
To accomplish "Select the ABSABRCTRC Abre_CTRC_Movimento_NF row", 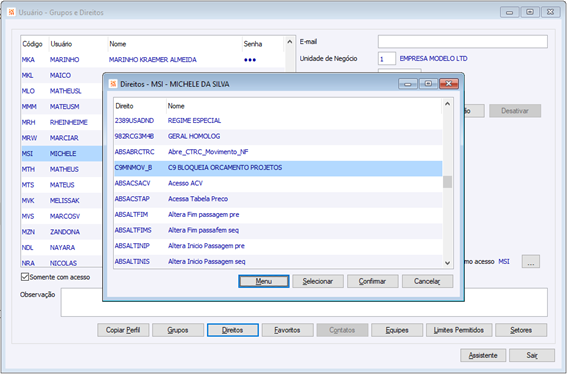I will [278, 152].
